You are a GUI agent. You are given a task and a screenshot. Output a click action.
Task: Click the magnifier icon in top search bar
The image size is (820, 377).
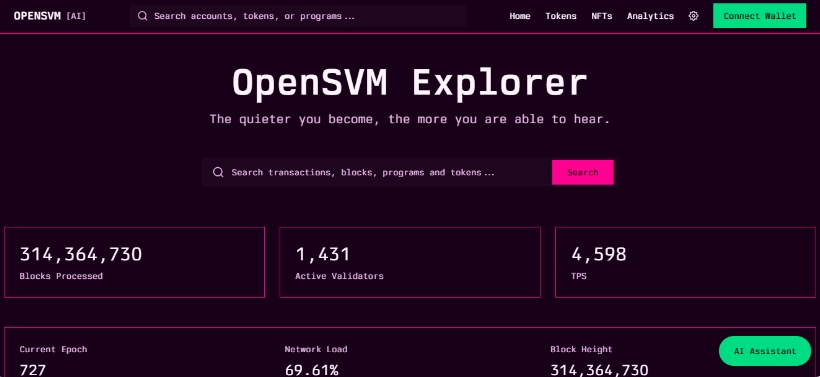click(x=142, y=16)
